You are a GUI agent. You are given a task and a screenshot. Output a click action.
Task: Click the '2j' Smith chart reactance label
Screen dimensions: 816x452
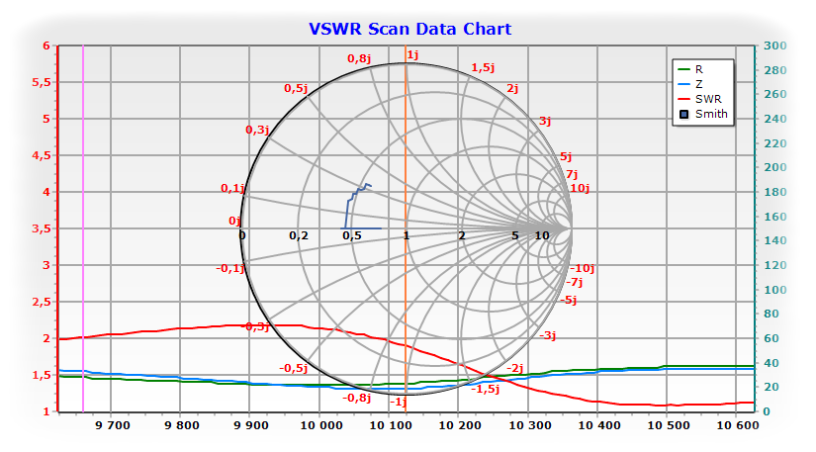(x=513, y=88)
